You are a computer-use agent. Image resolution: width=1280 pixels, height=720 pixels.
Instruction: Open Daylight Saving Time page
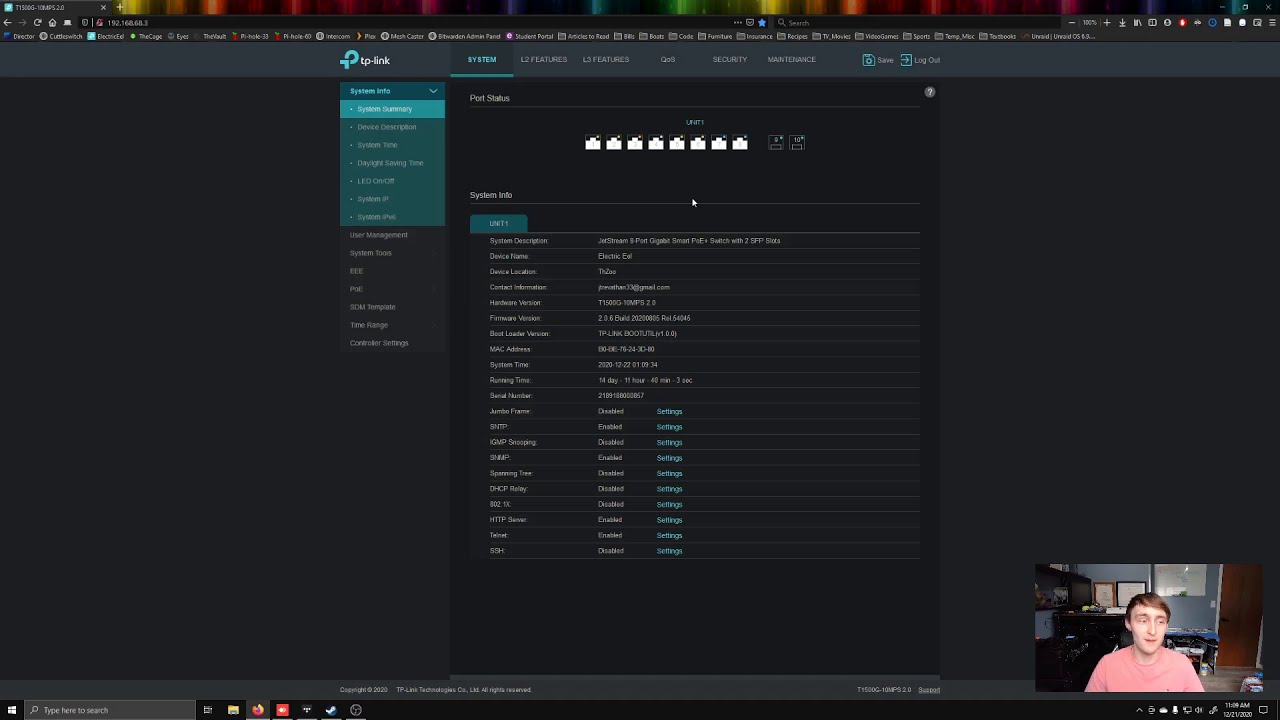point(390,163)
